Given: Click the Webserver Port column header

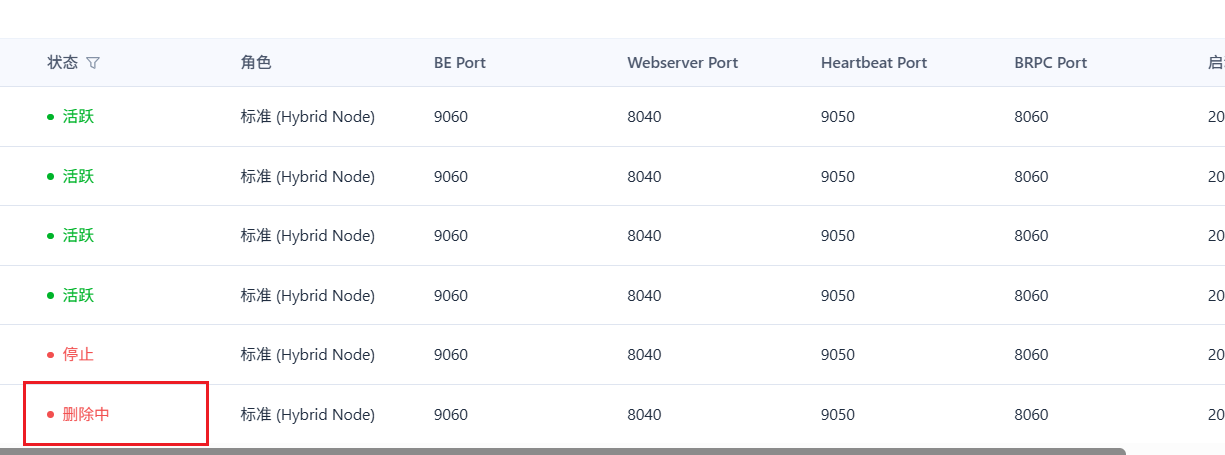Looking at the screenshot, I should coord(683,62).
